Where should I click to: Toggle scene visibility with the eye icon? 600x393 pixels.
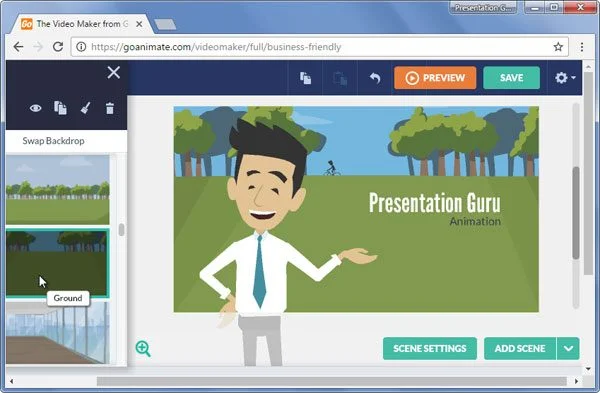(x=36, y=108)
